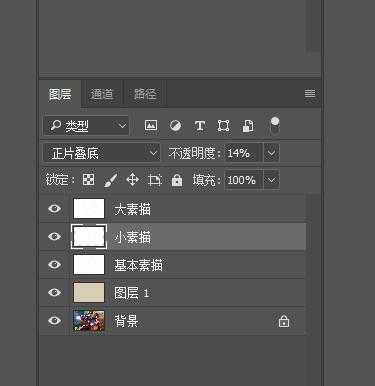The width and height of the screenshot is (375, 386).
Task: Select the 背景 layer thumbnail
Action: (89, 321)
